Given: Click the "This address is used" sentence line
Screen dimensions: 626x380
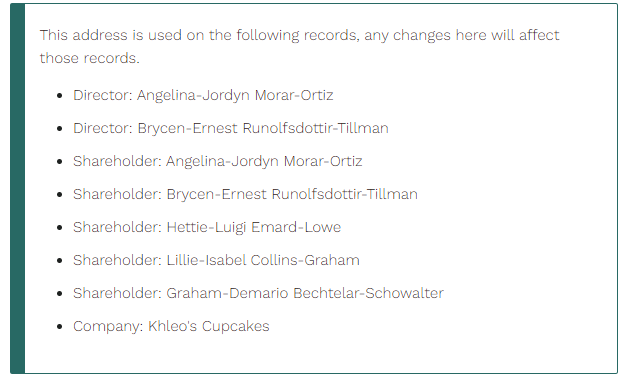Looking at the screenshot, I should tap(299, 36).
